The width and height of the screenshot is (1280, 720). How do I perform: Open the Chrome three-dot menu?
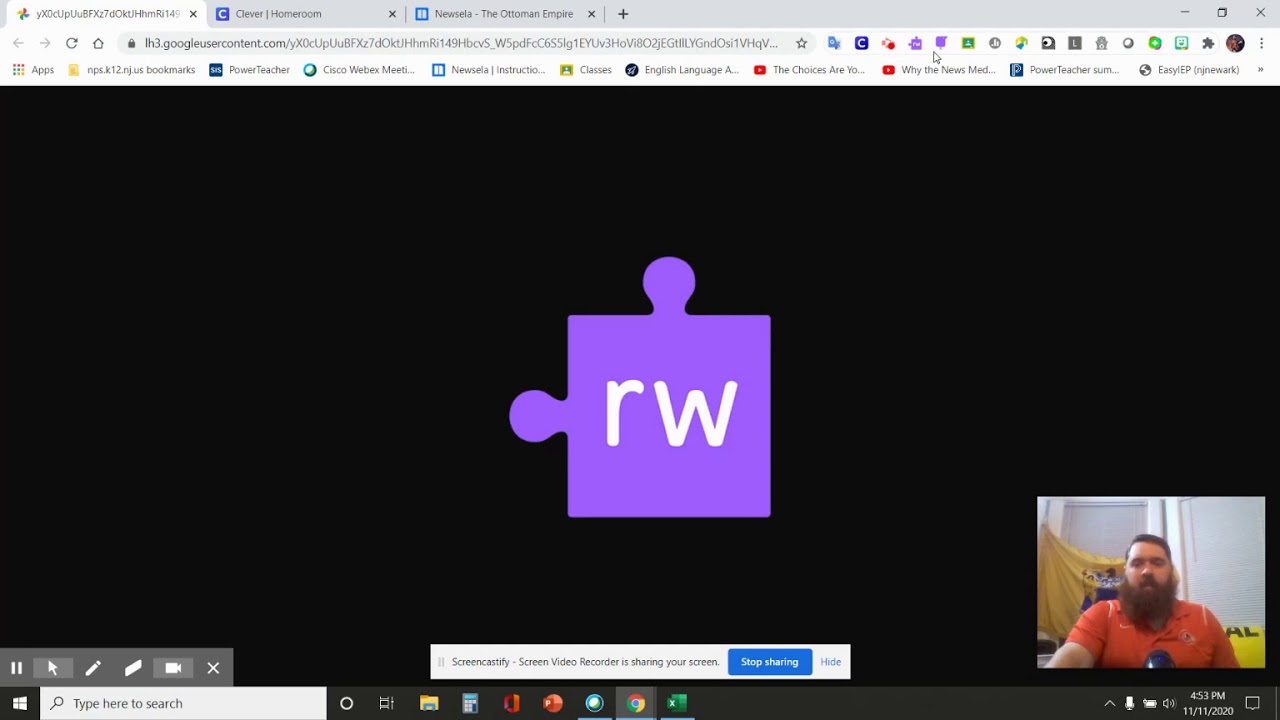tap(1262, 43)
